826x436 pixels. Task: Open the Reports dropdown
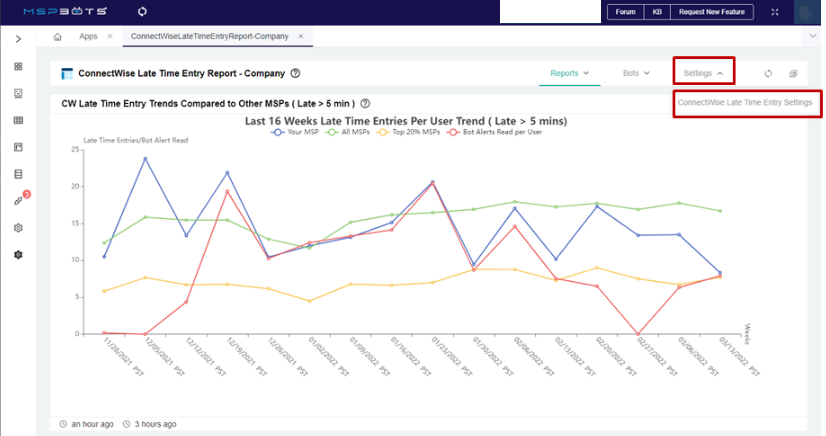569,73
